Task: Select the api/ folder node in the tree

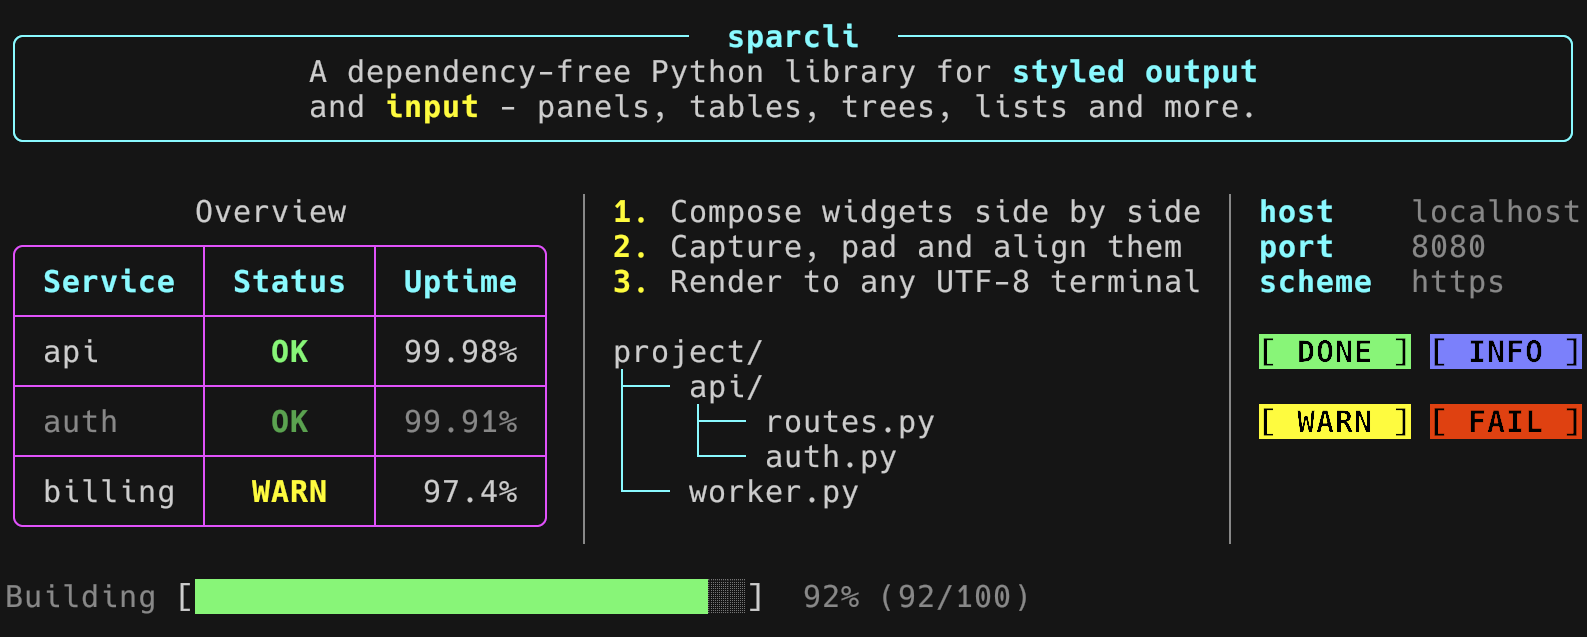Action: (x=726, y=387)
